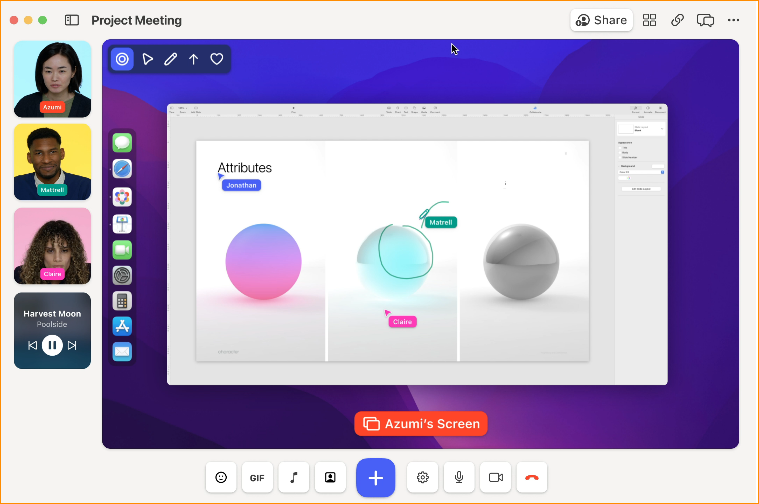Open Mail in shared screen dock
Viewport: 759px width, 504px height.
click(122, 351)
